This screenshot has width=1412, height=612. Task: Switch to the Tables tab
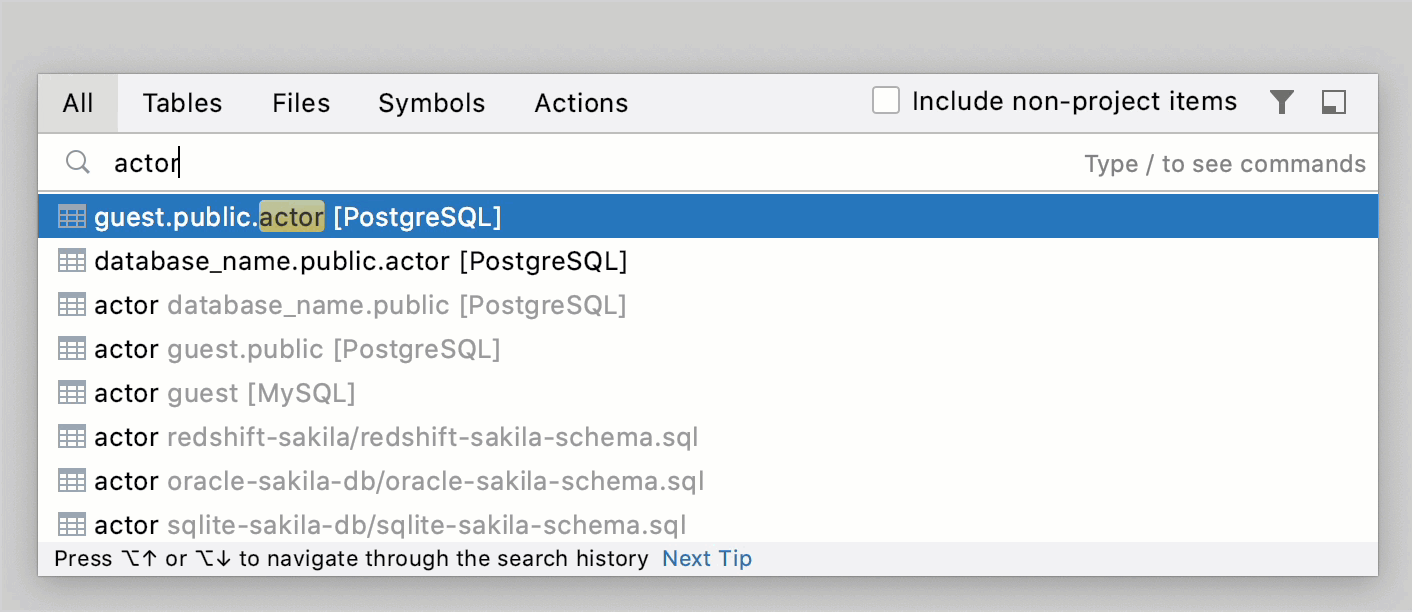coord(182,103)
